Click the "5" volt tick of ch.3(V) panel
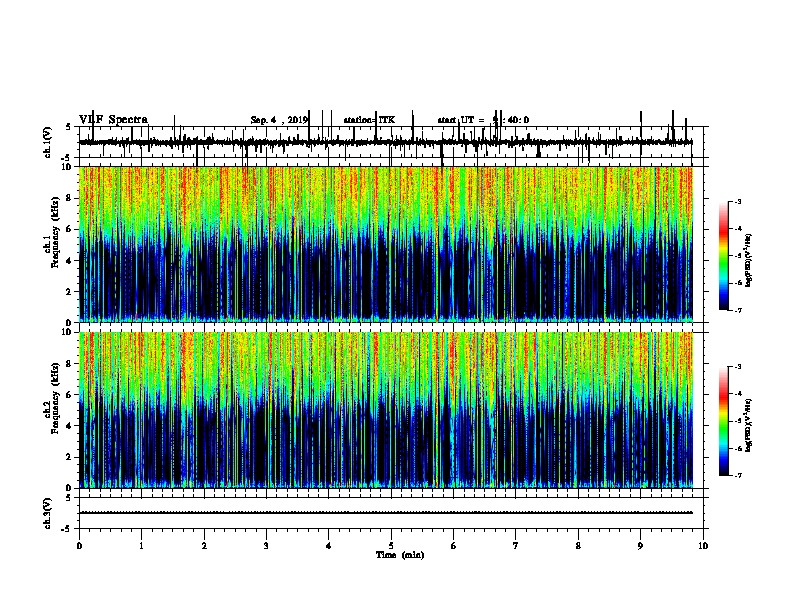 pos(68,498)
